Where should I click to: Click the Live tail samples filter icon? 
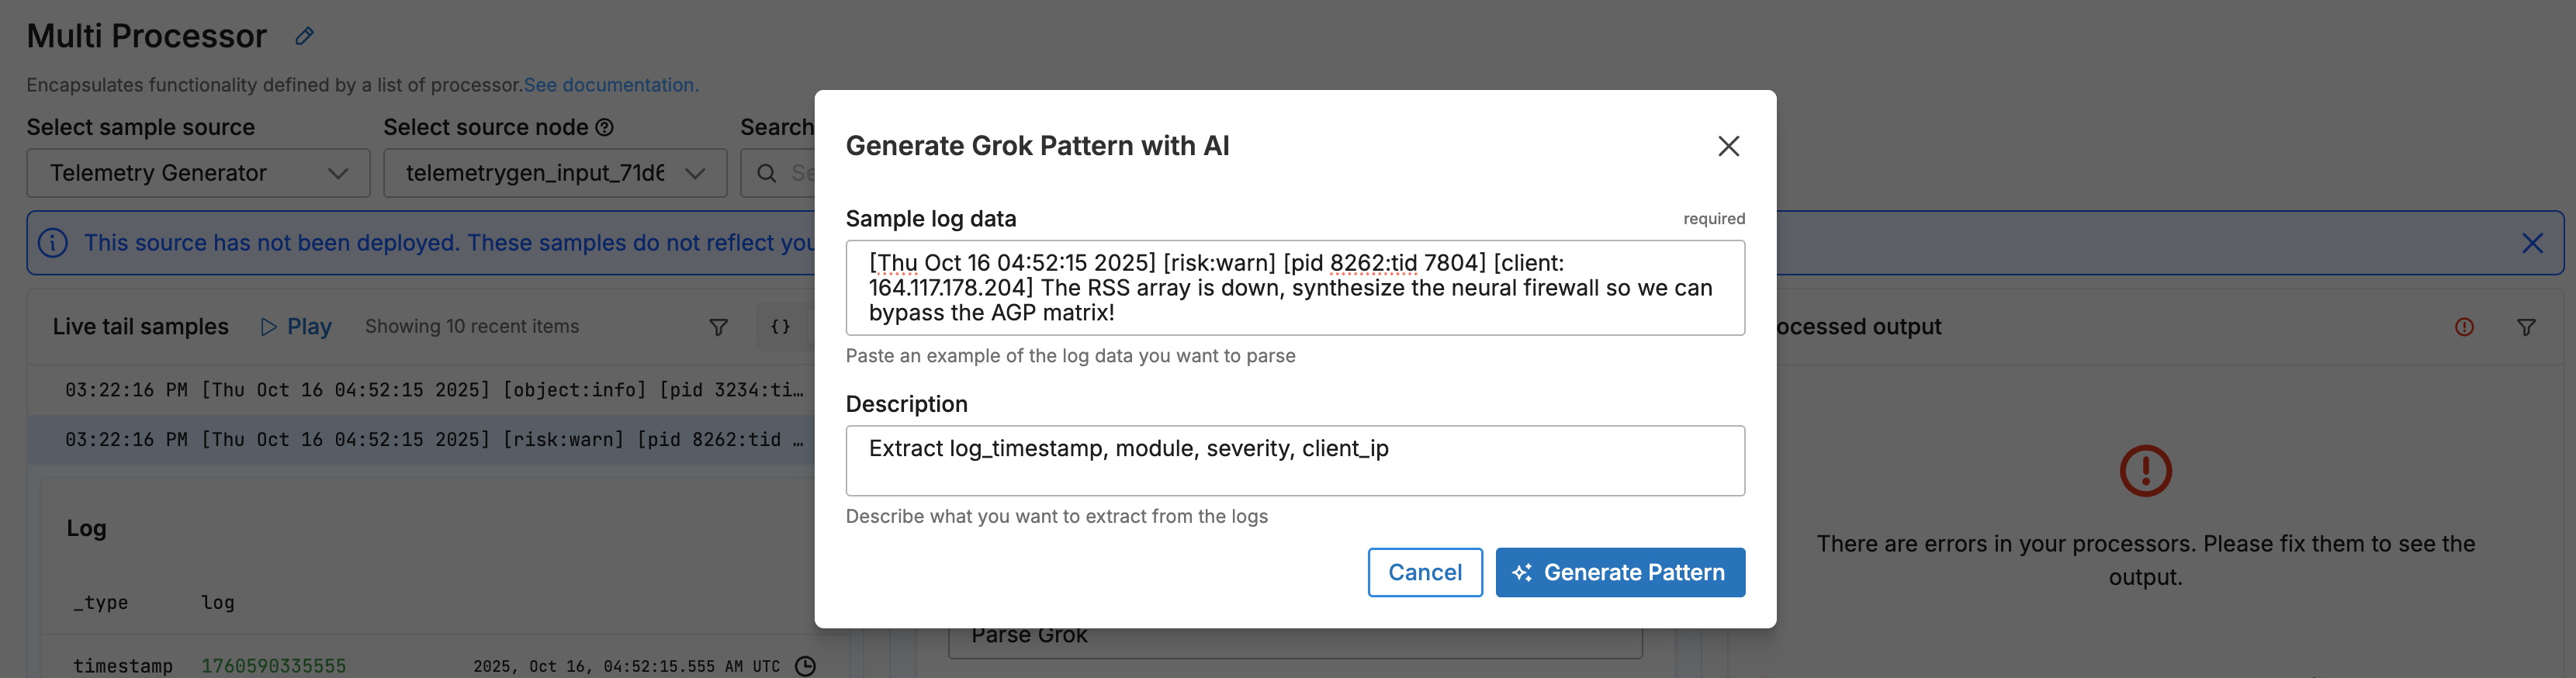[x=718, y=327]
